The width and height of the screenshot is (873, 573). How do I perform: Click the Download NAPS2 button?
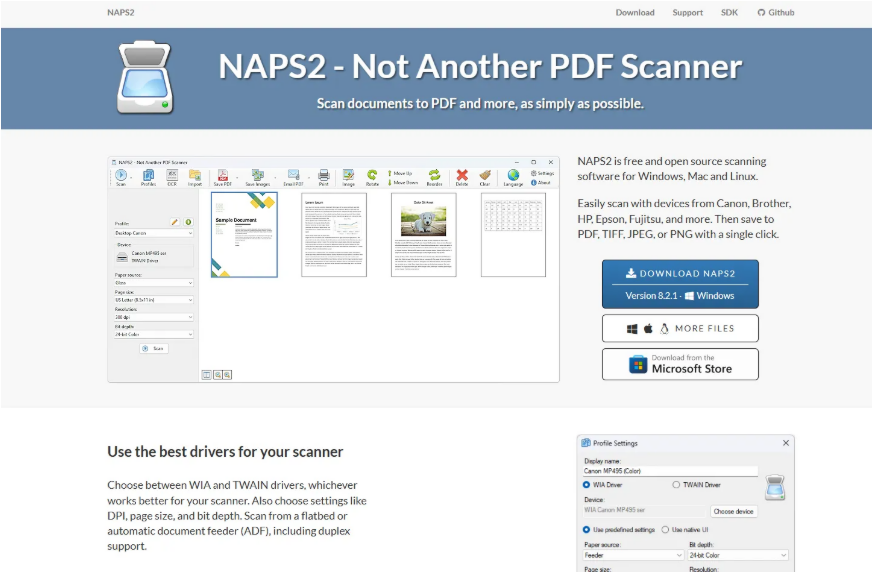point(680,284)
